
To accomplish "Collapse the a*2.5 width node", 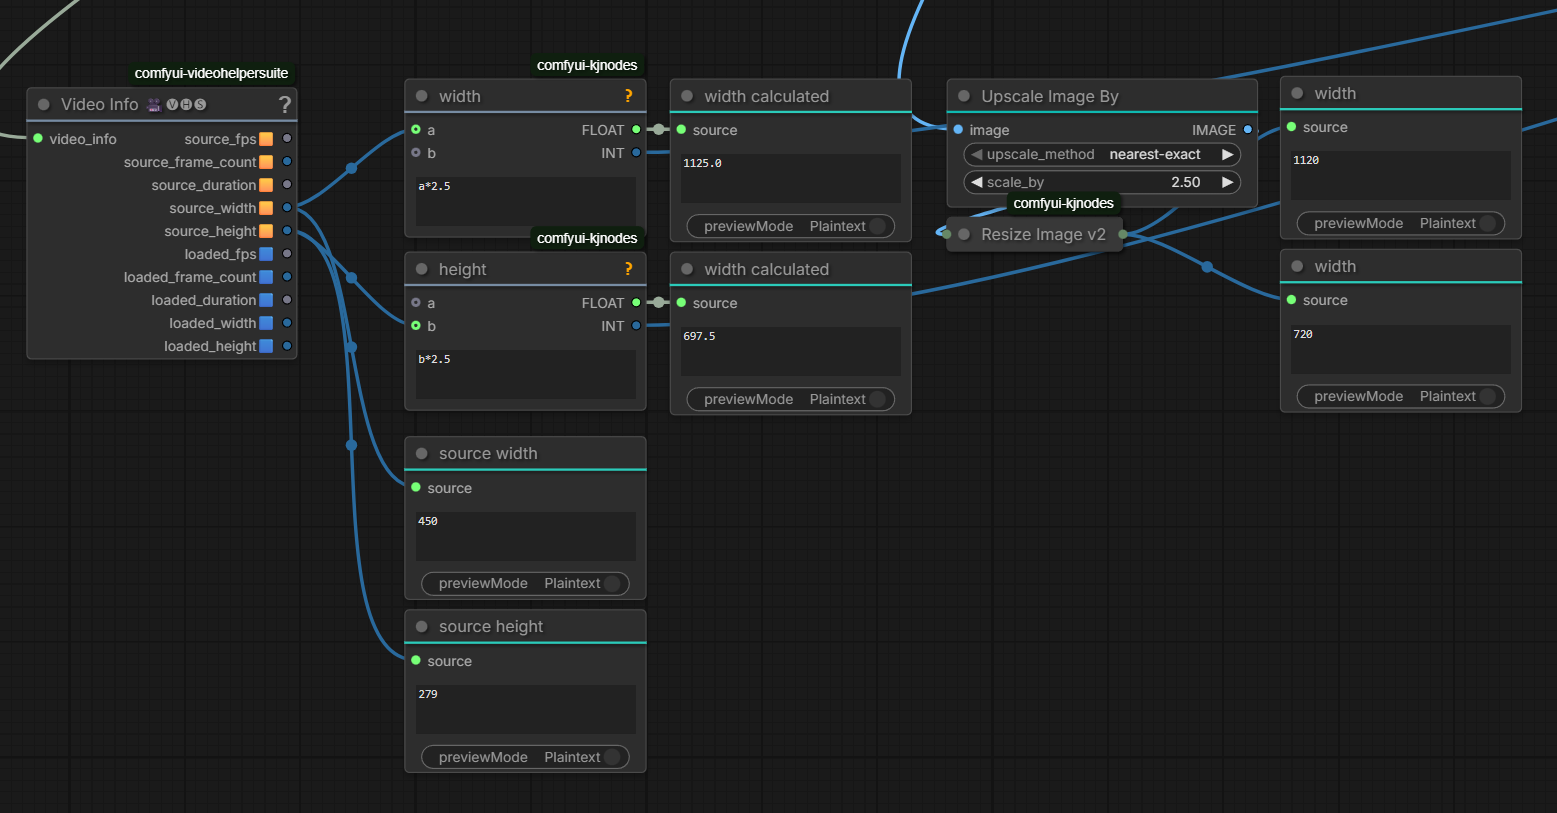I will click(x=422, y=96).
